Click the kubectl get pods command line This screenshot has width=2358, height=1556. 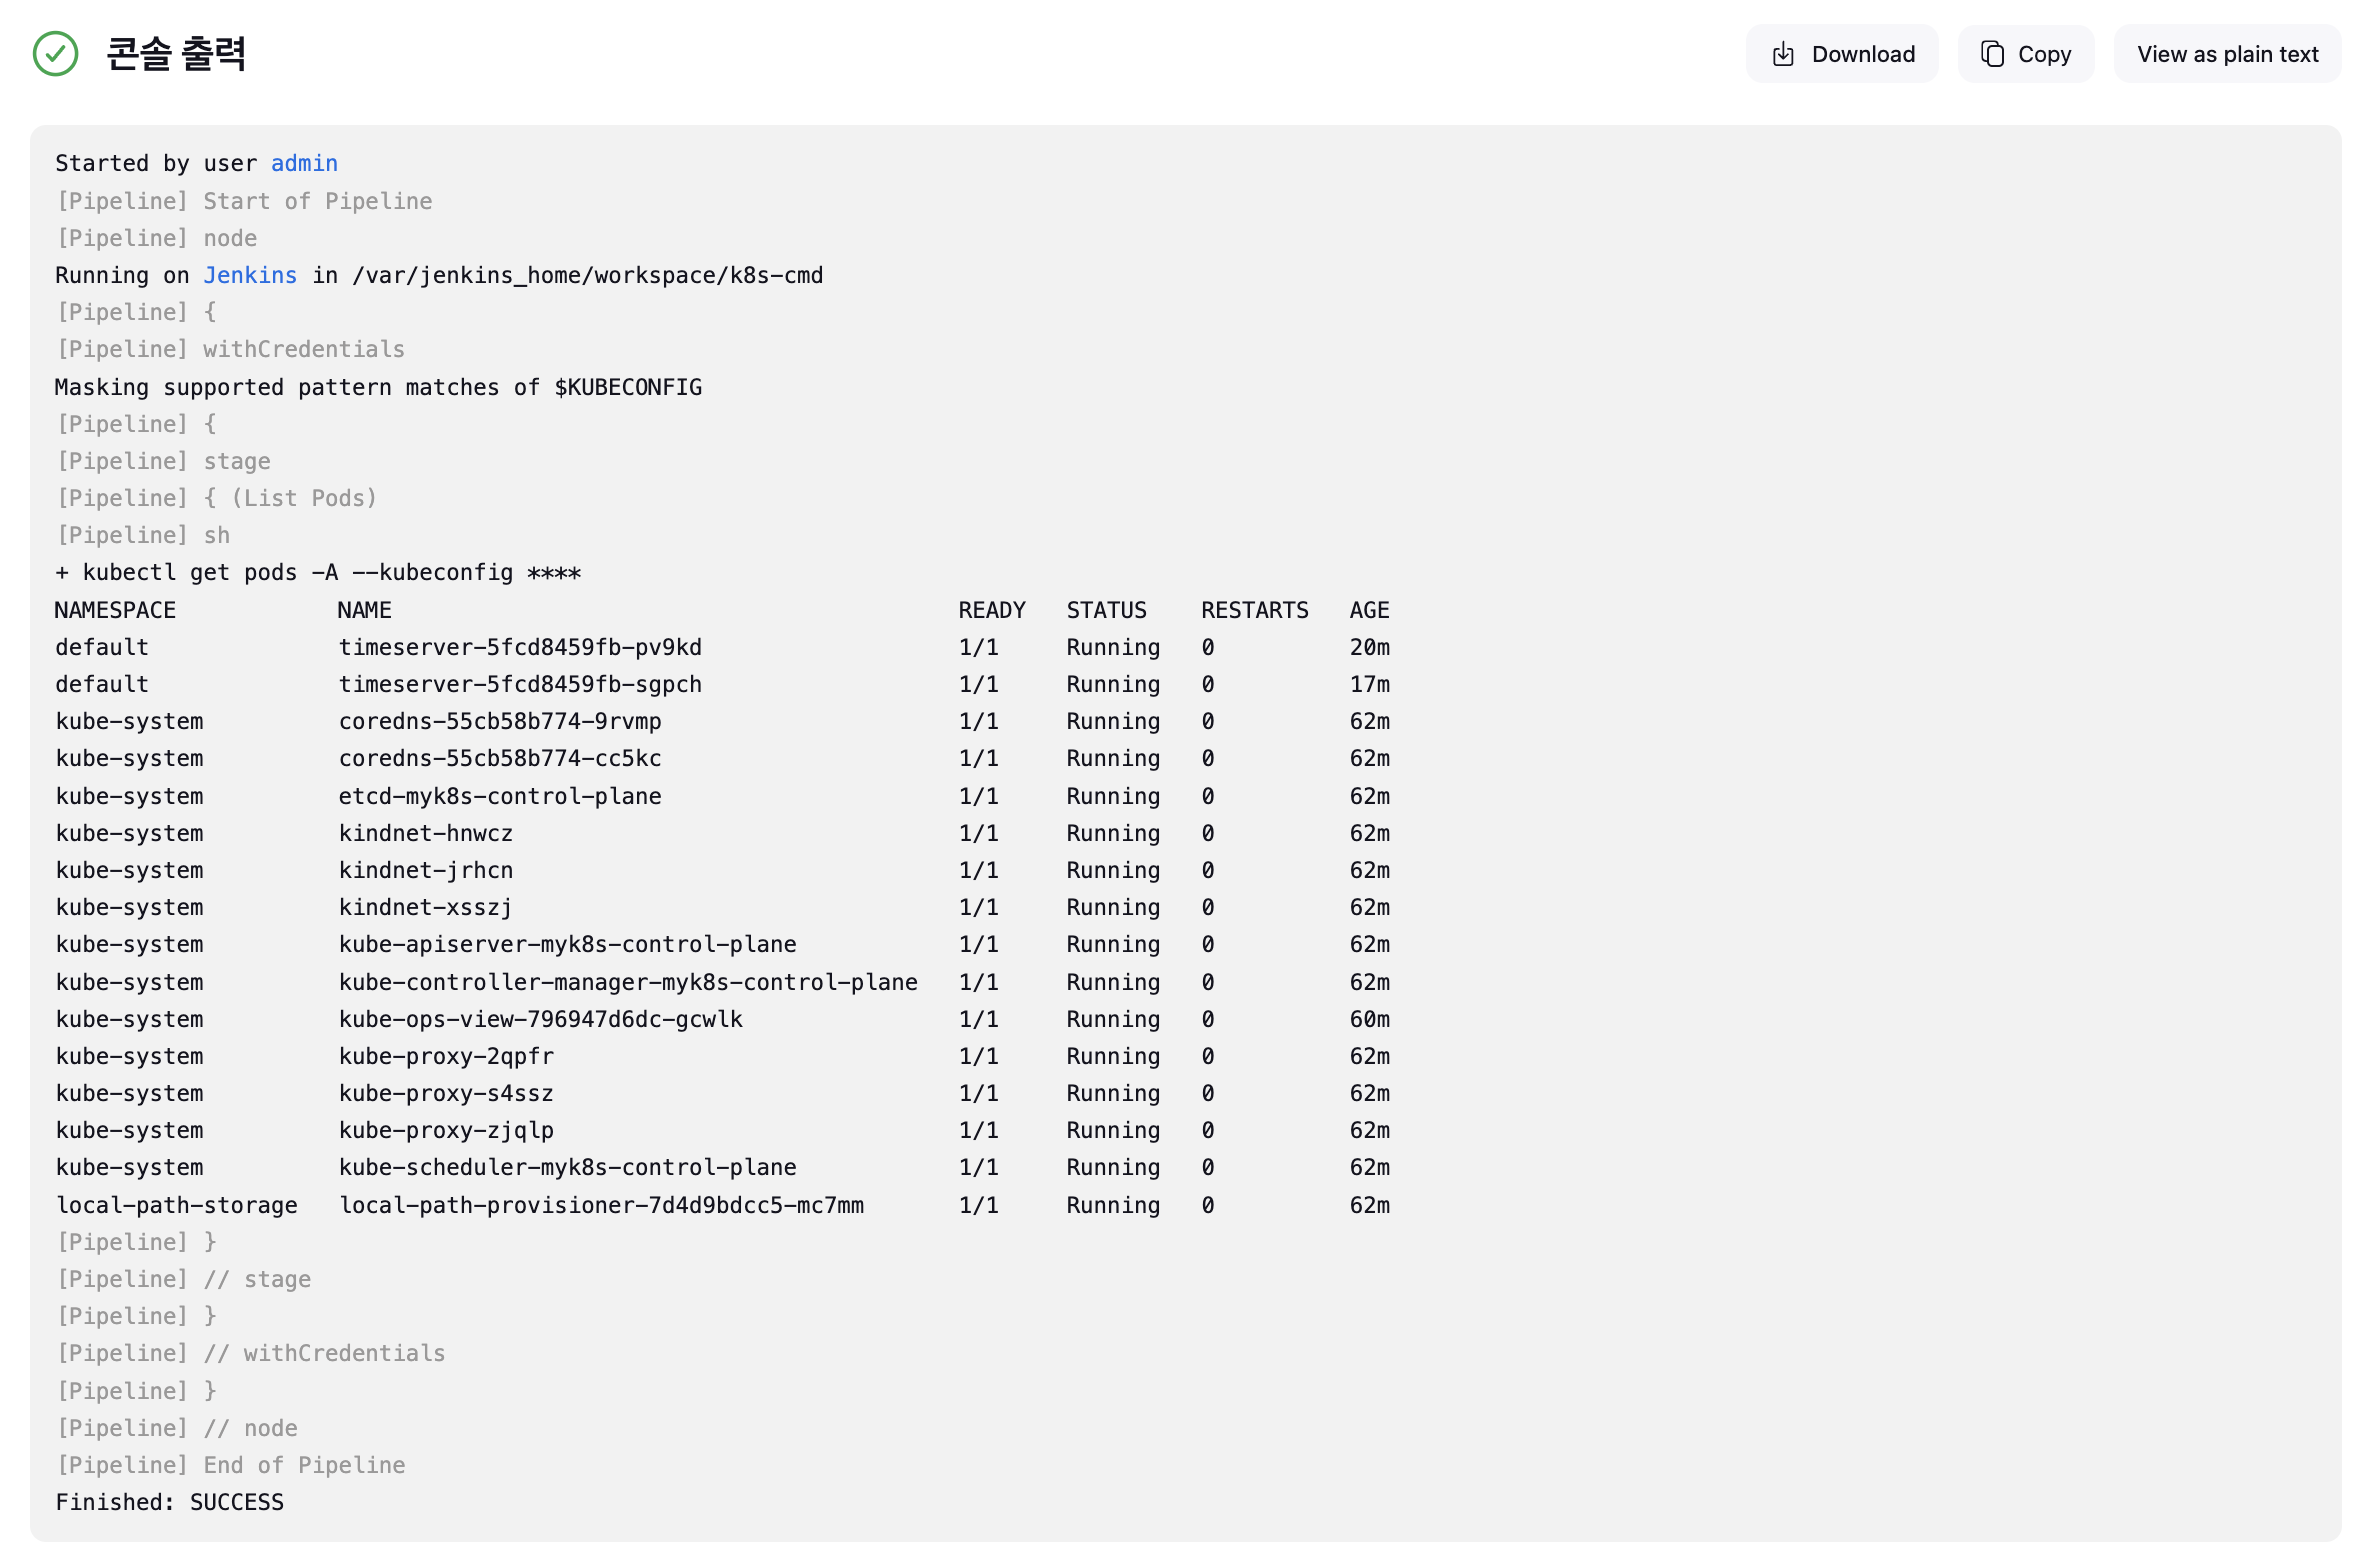(x=318, y=572)
